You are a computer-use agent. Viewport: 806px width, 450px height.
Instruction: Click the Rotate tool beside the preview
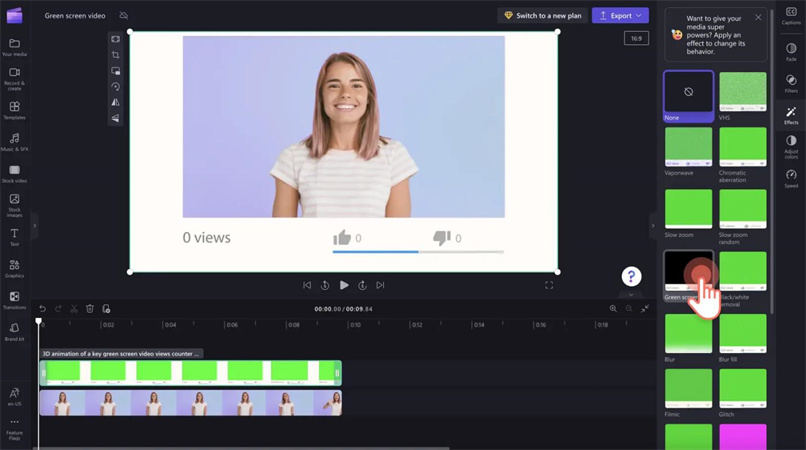tap(116, 87)
